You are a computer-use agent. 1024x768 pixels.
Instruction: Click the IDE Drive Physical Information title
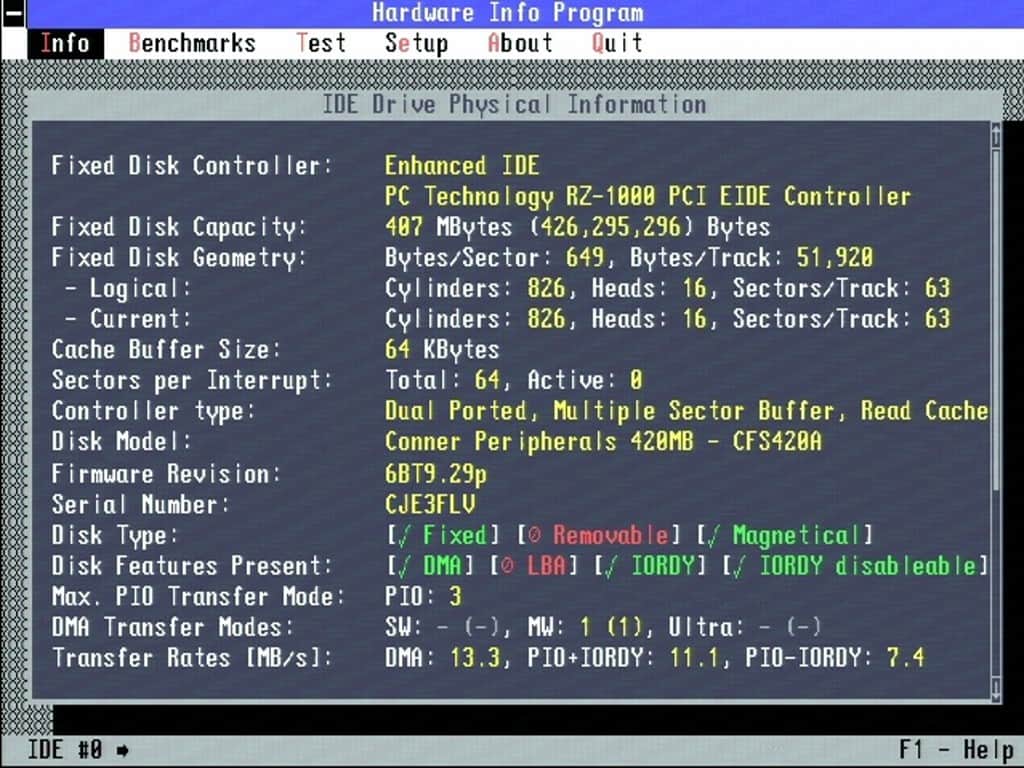[514, 104]
